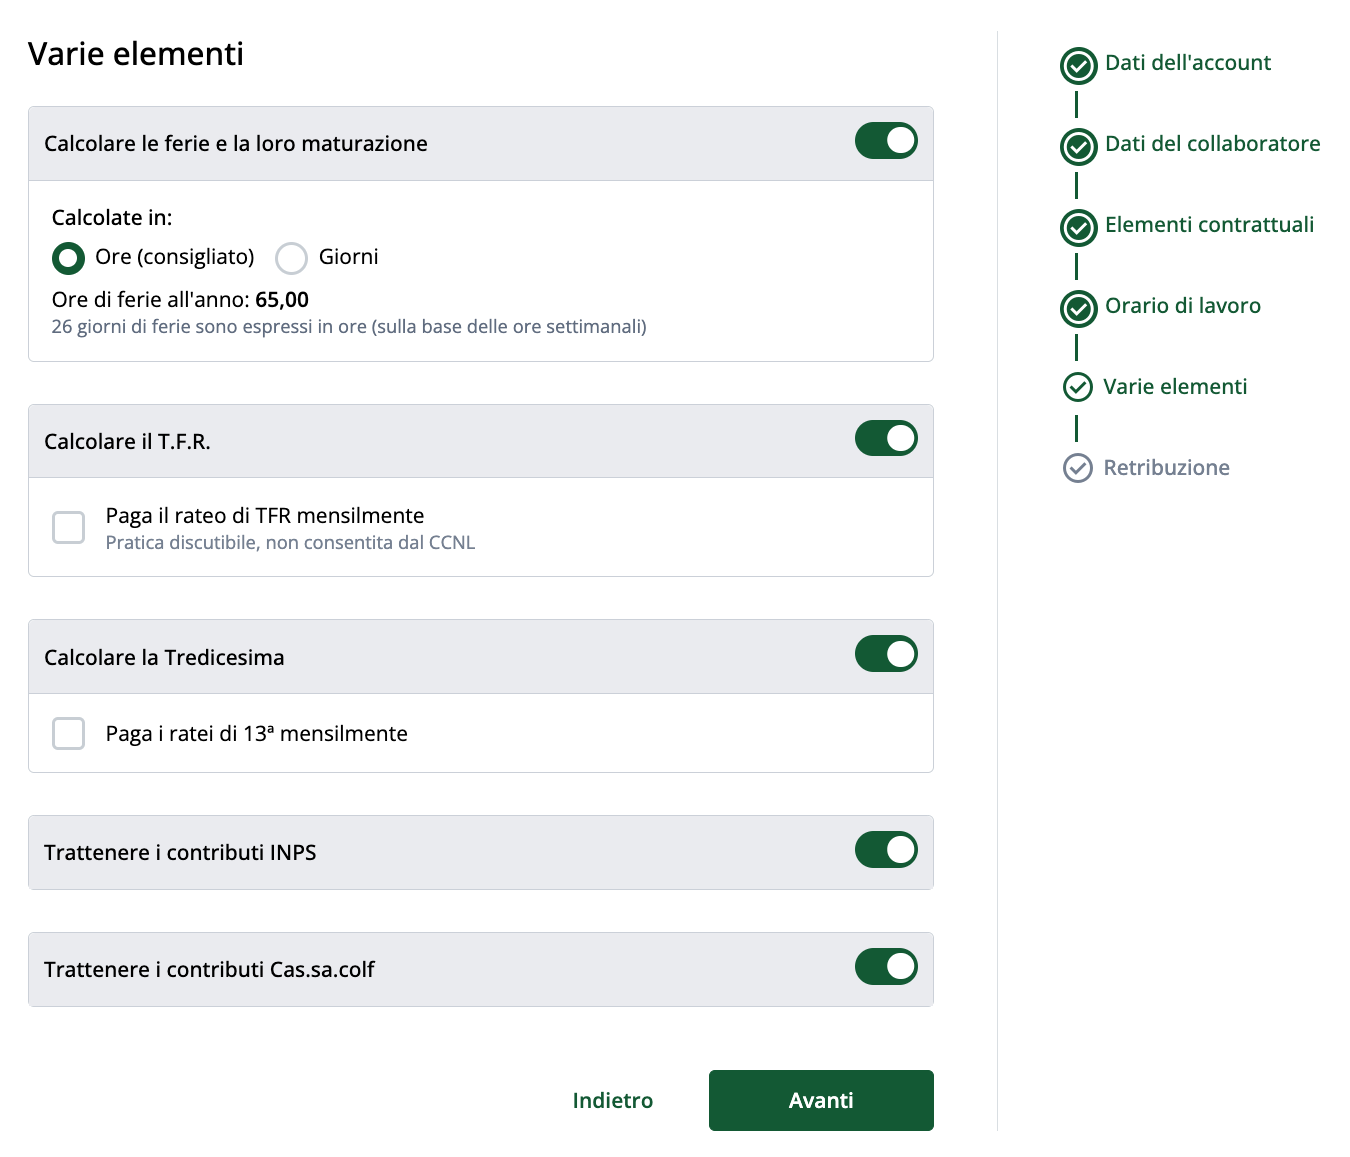
Task: Click the Calcolare la Tredicesima section header
Action: point(164,657)
